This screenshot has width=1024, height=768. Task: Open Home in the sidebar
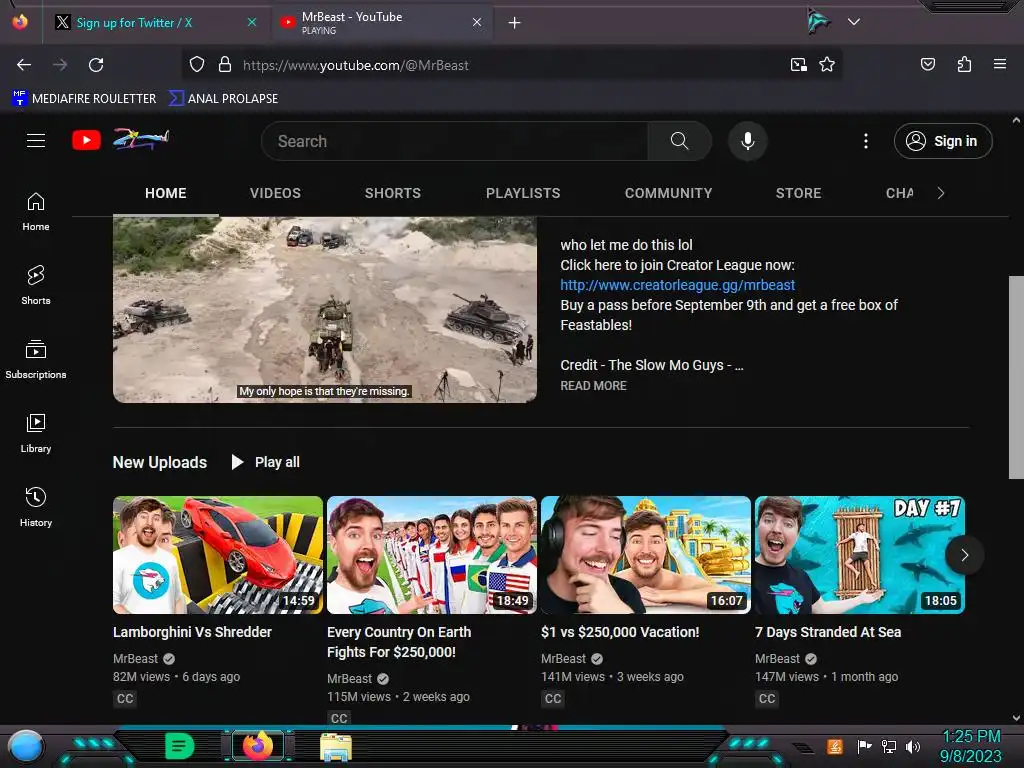pyautogui.click(x=36, y=212)
